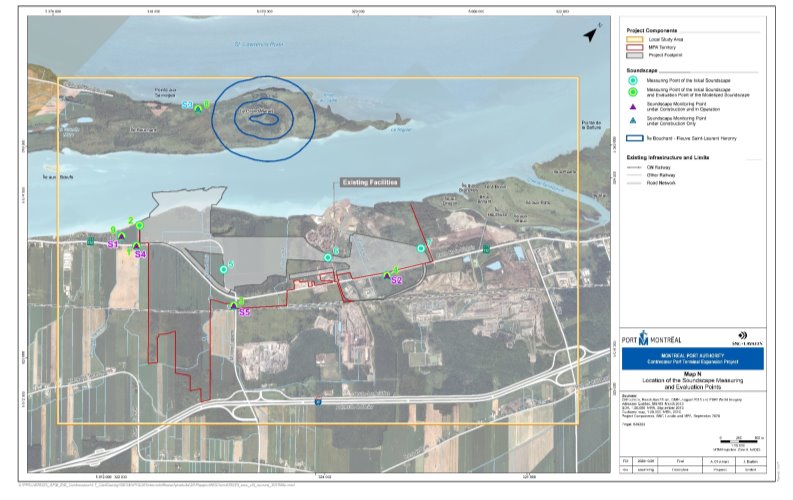The image size is (793, 500).
Task: Click the Local Study Area legend text
Action: tap(666, 39)
